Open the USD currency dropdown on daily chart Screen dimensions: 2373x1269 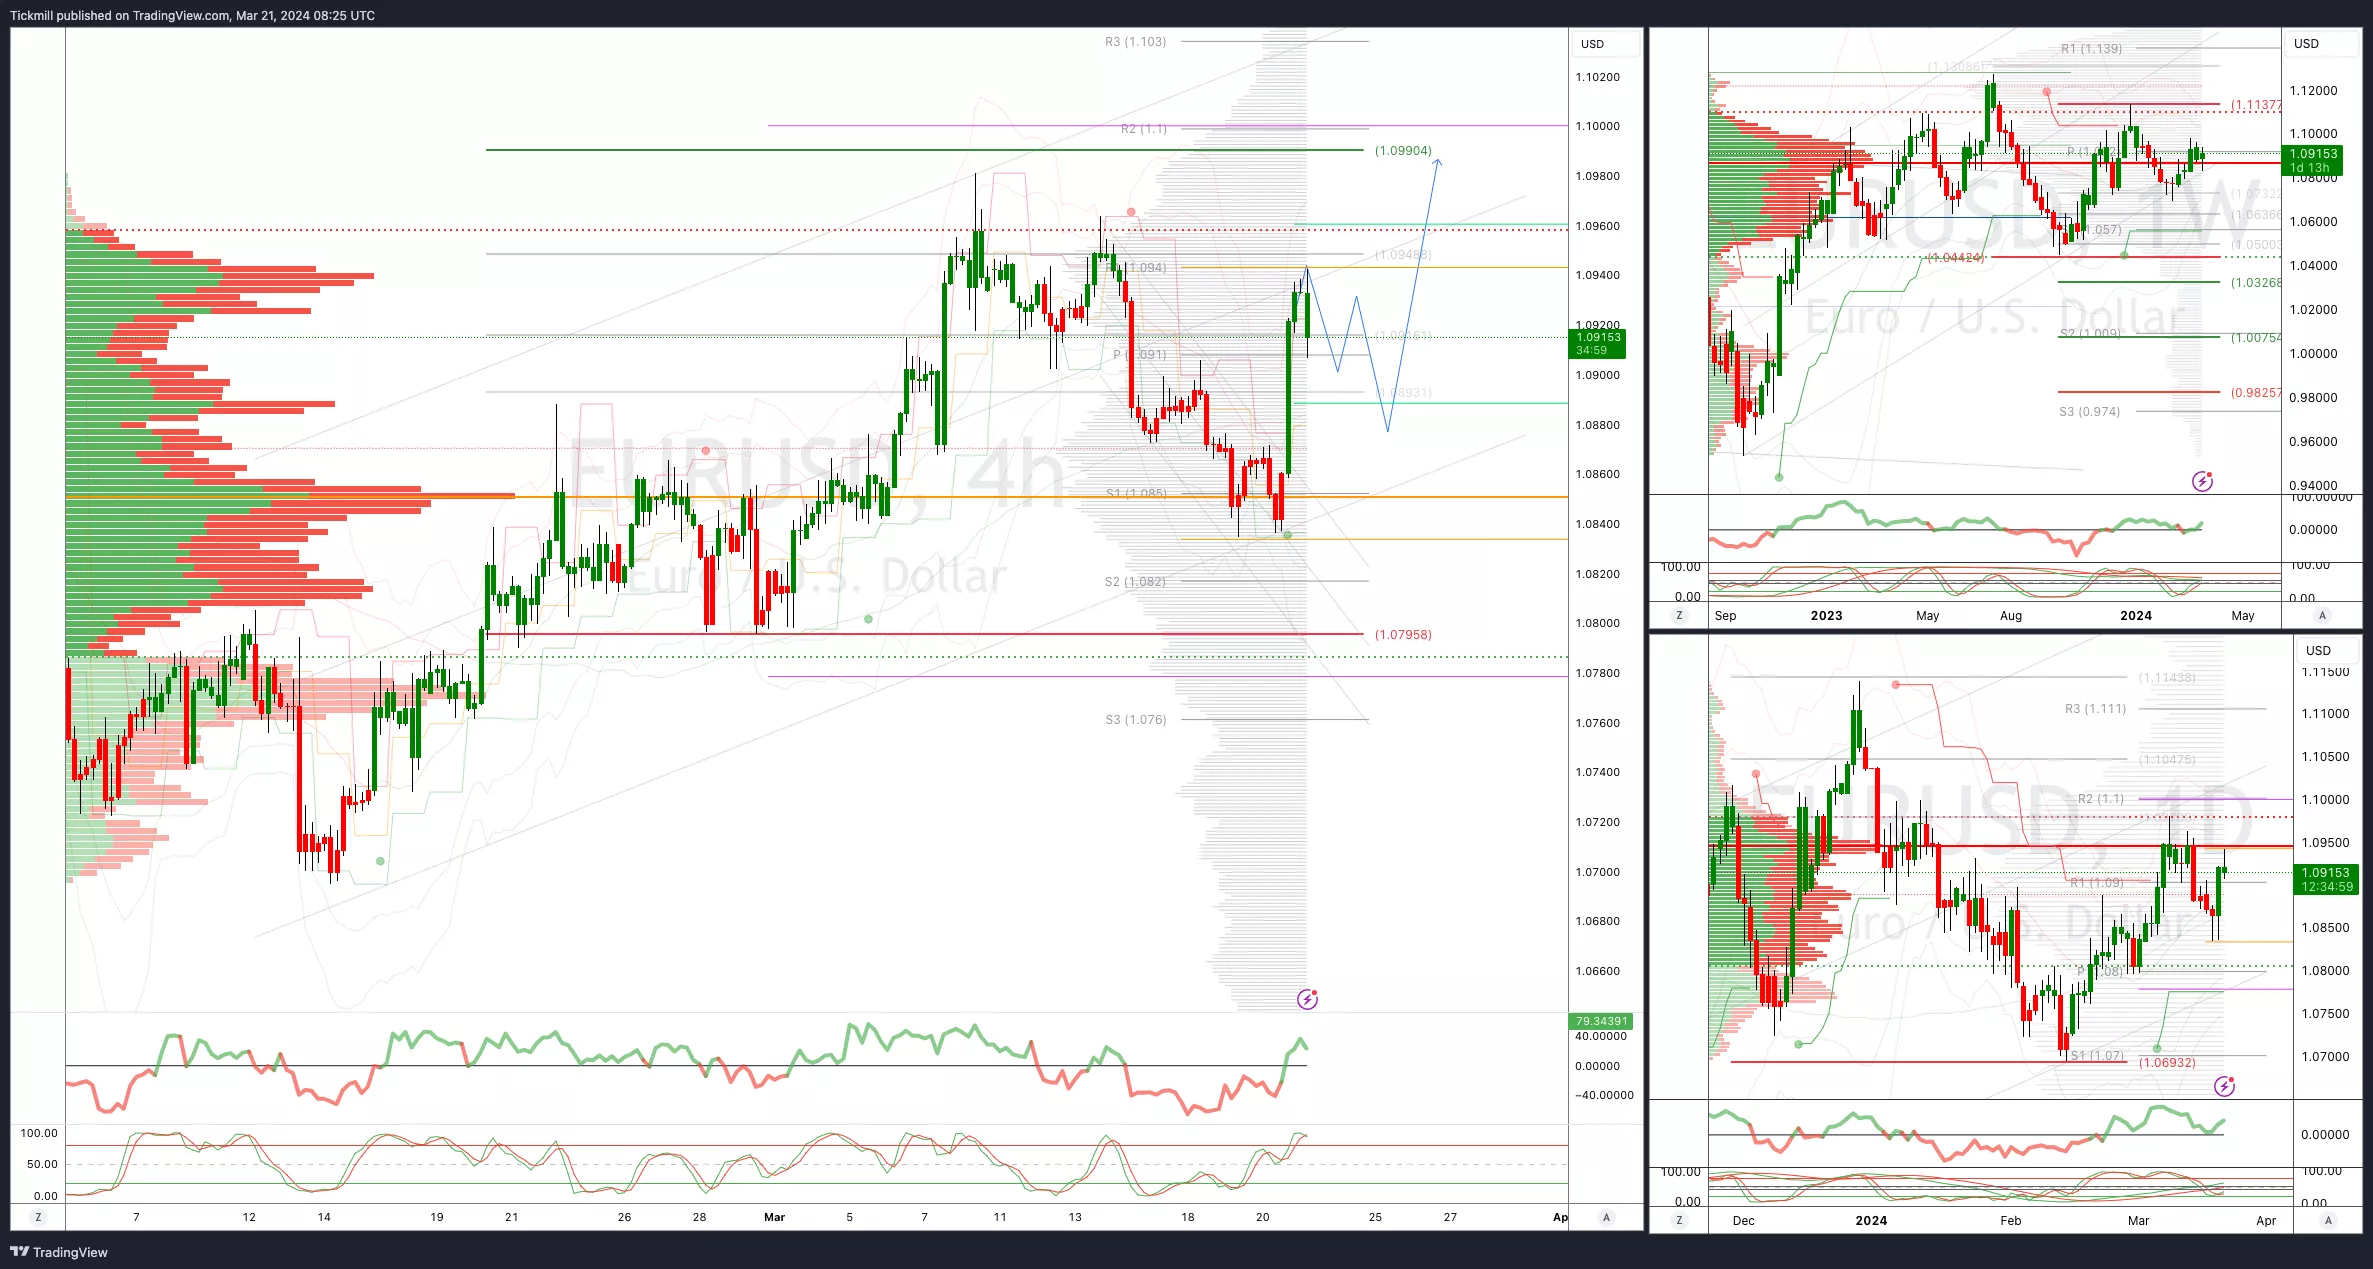[x=2318, y=651]
